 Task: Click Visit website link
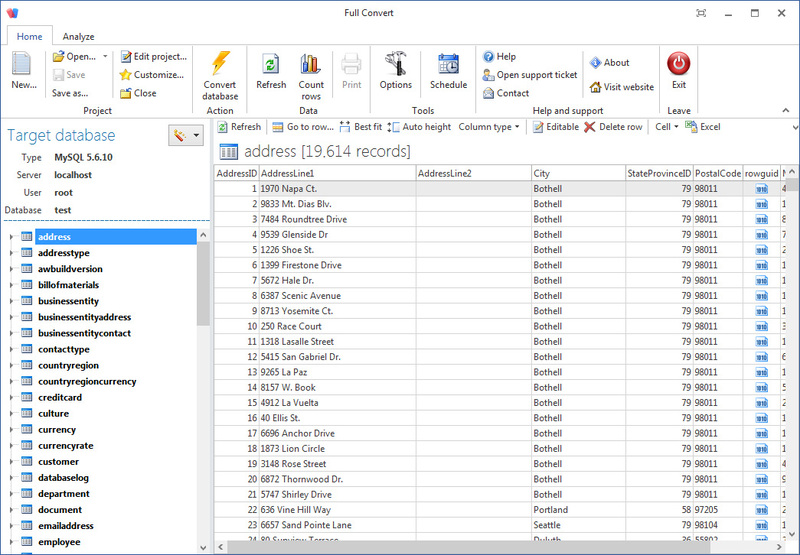point(621,87)
